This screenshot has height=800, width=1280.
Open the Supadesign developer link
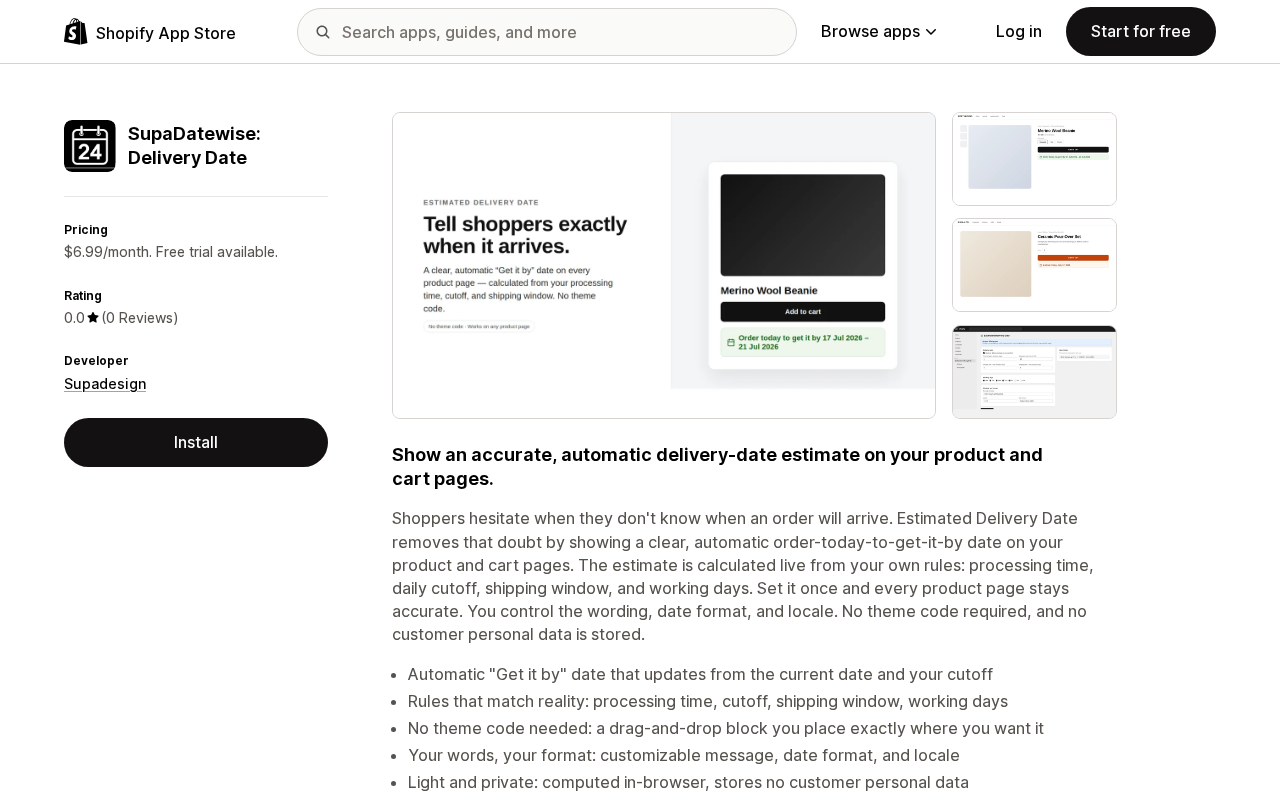tap(105, 384)
